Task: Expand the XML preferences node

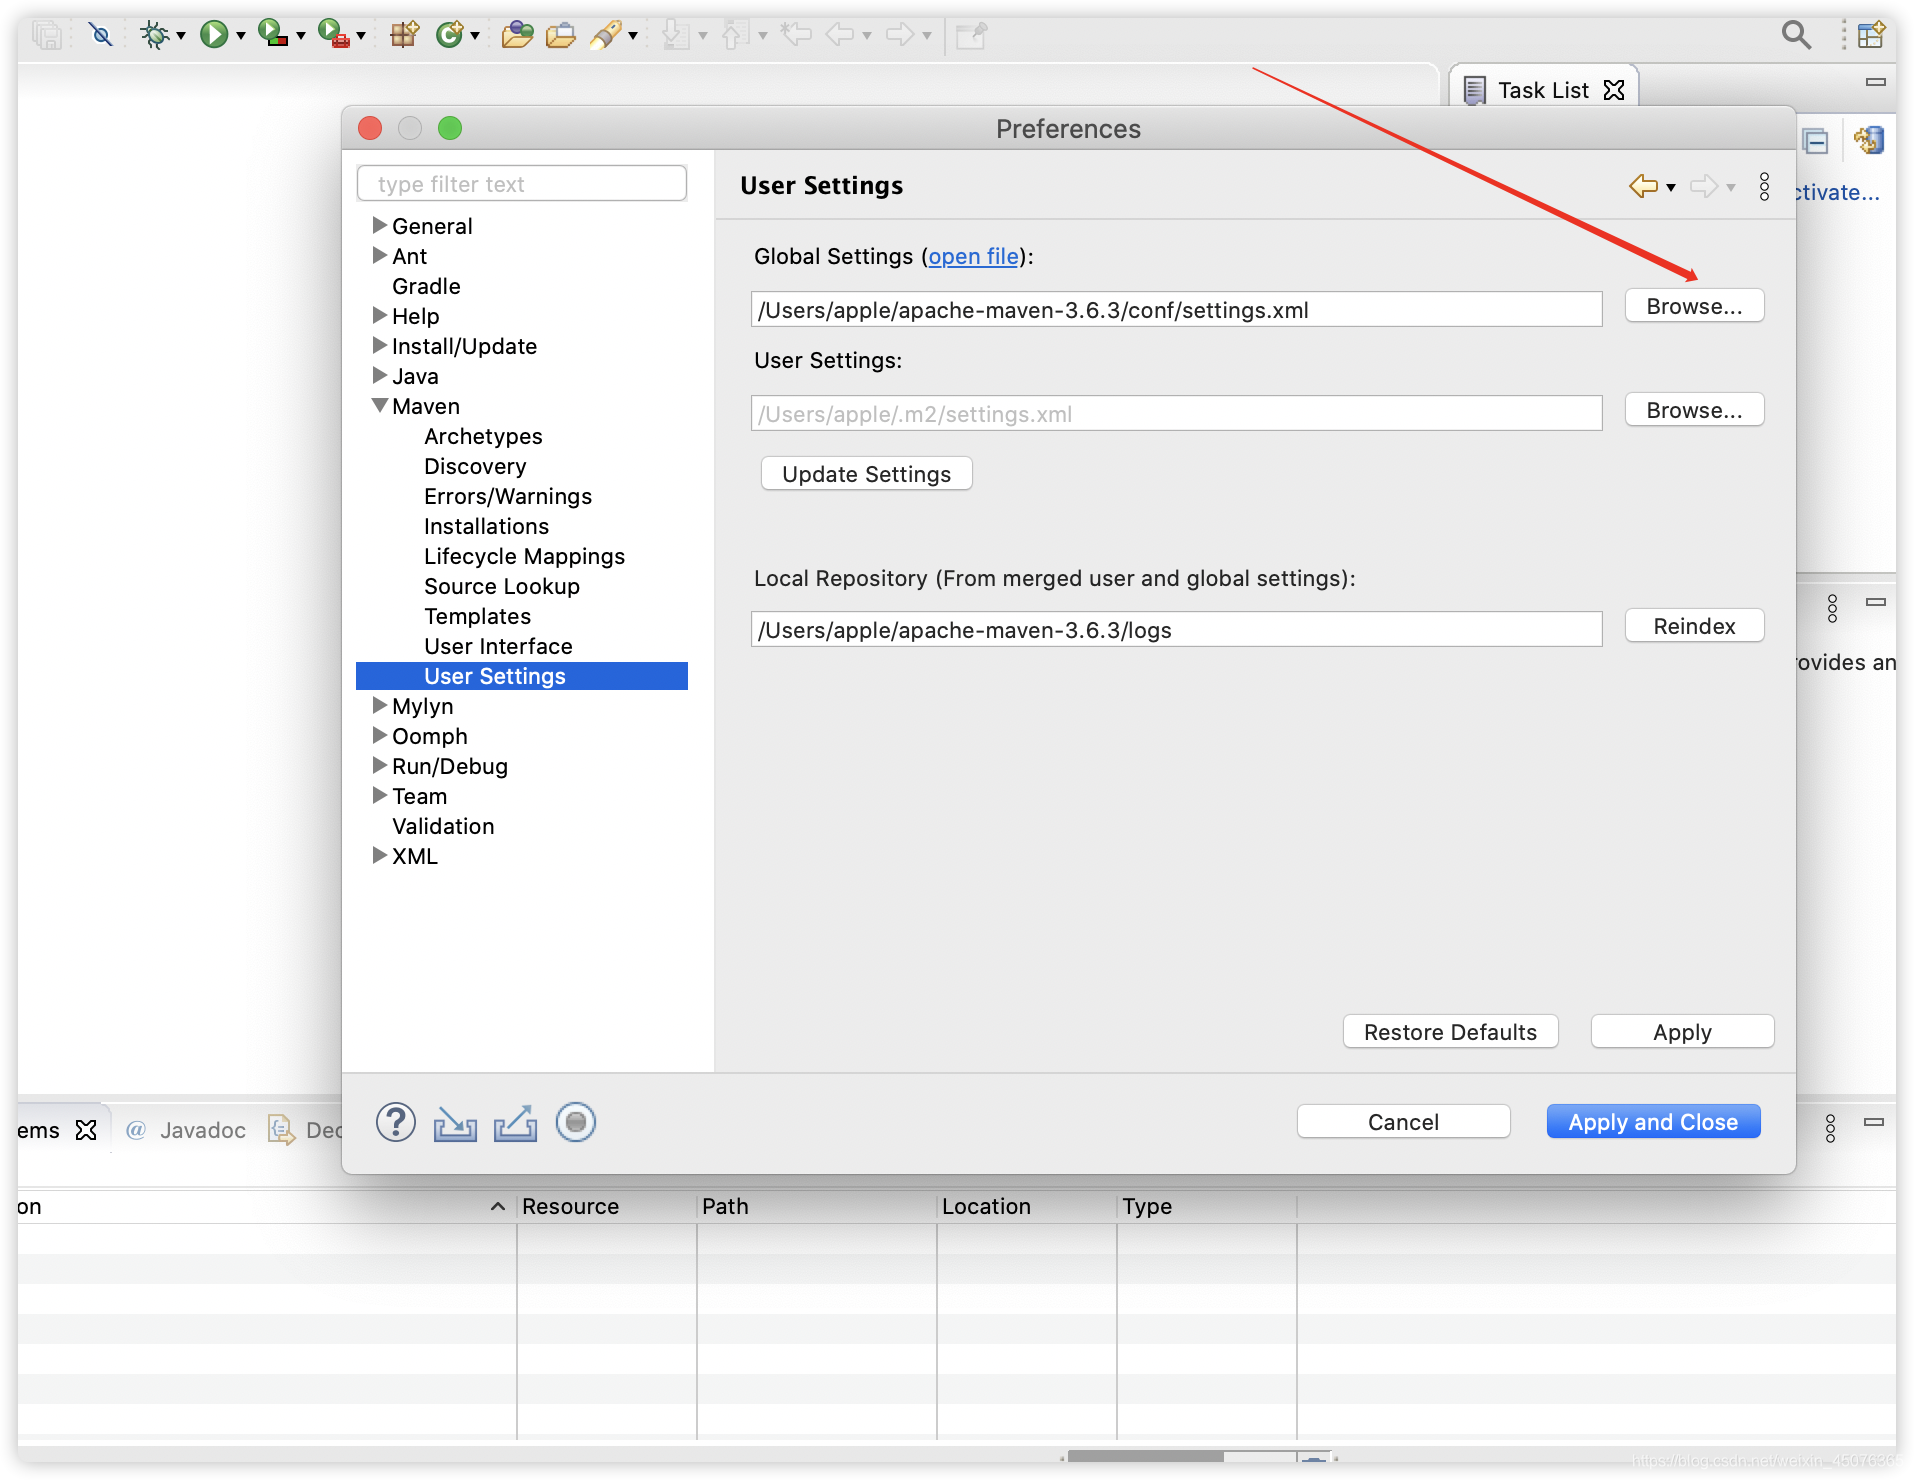Action: click(380, 854)
